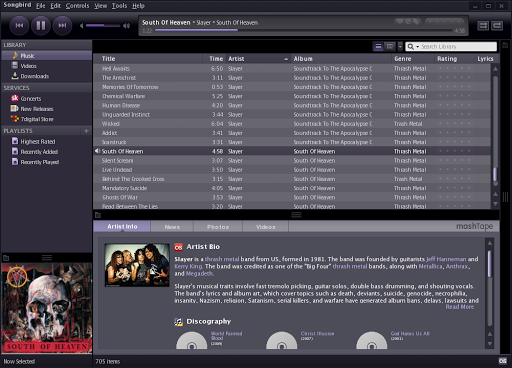Open the 7digital Store
This screenshot has height=368, width=512.
(x=47, y=119)
